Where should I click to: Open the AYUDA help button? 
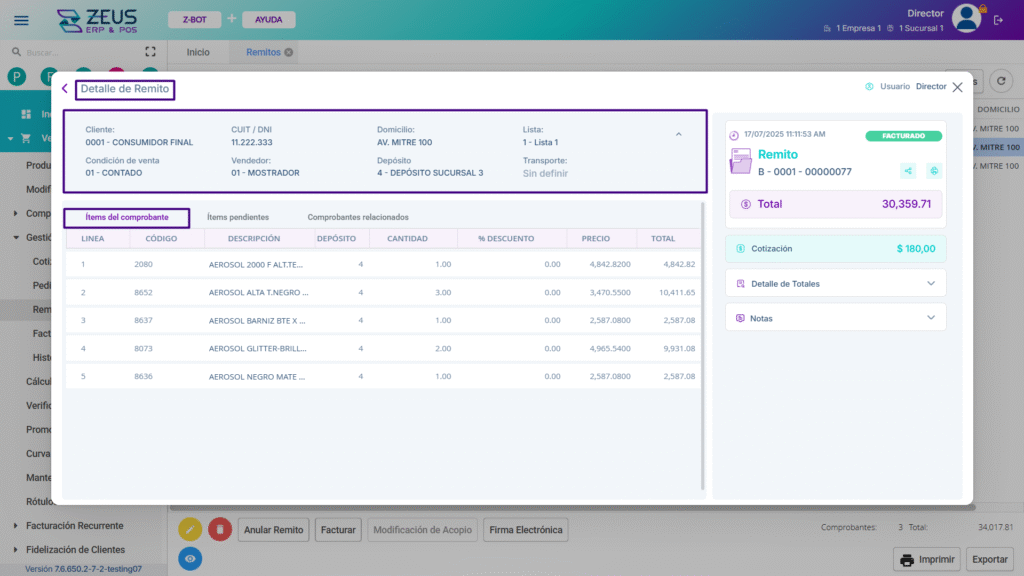(x=268, y=20)
